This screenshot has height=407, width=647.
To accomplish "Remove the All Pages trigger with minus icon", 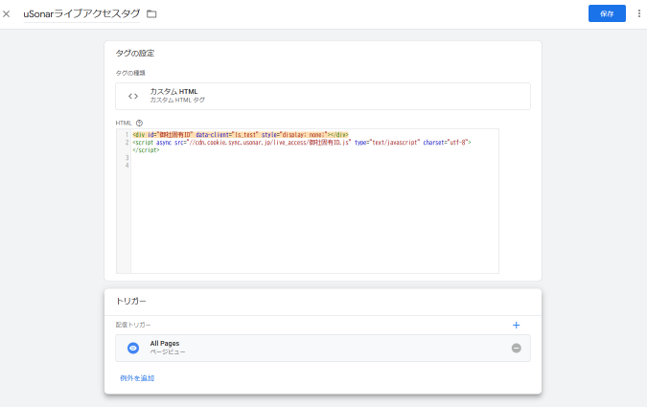I will pos(516,348).
